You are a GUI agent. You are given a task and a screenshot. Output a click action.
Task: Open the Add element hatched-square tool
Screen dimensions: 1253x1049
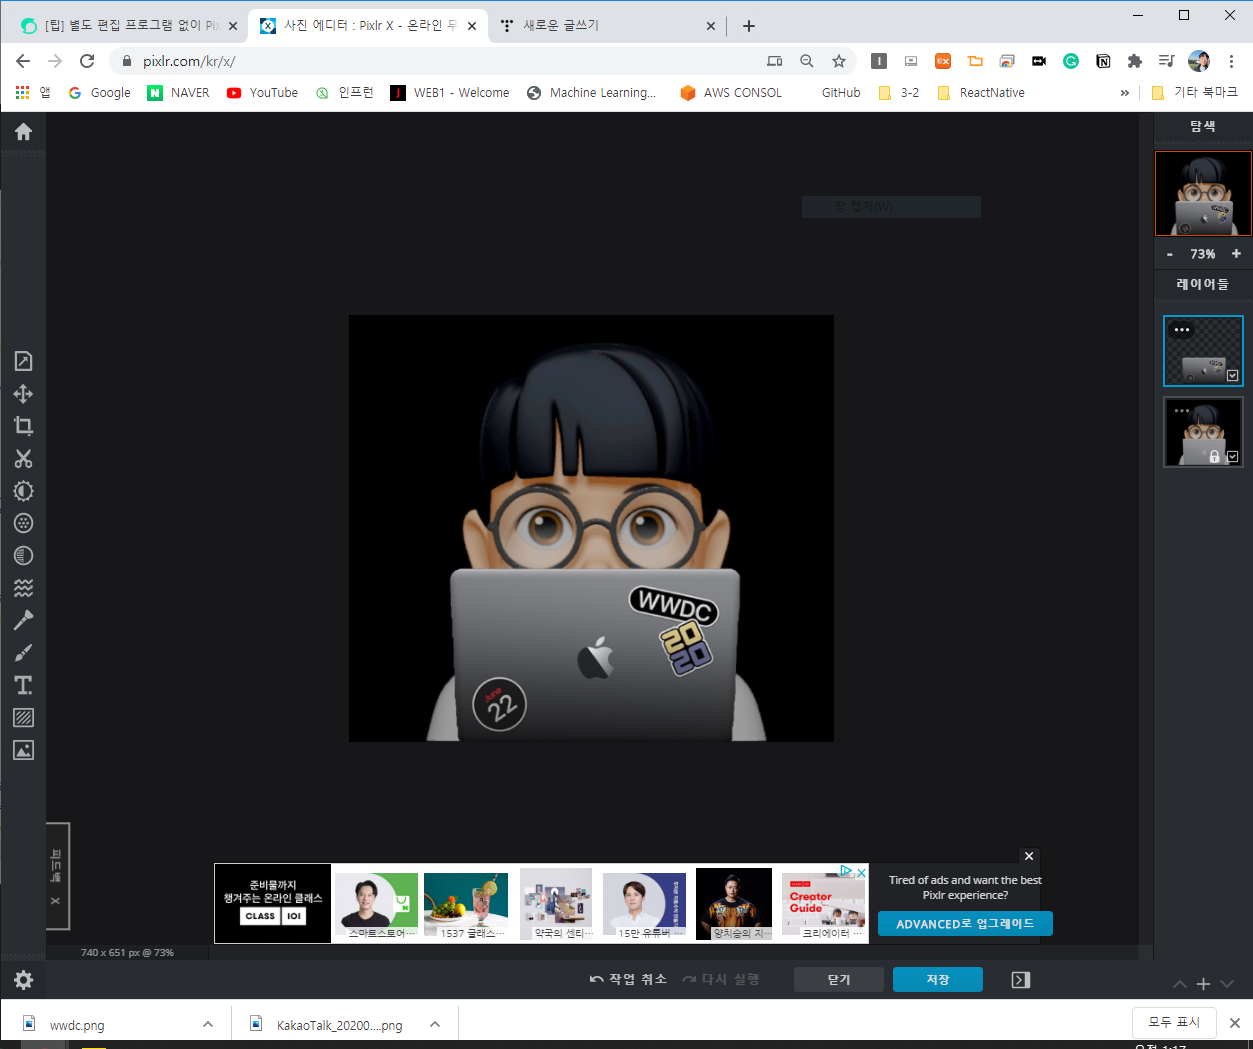pos(23,718)
